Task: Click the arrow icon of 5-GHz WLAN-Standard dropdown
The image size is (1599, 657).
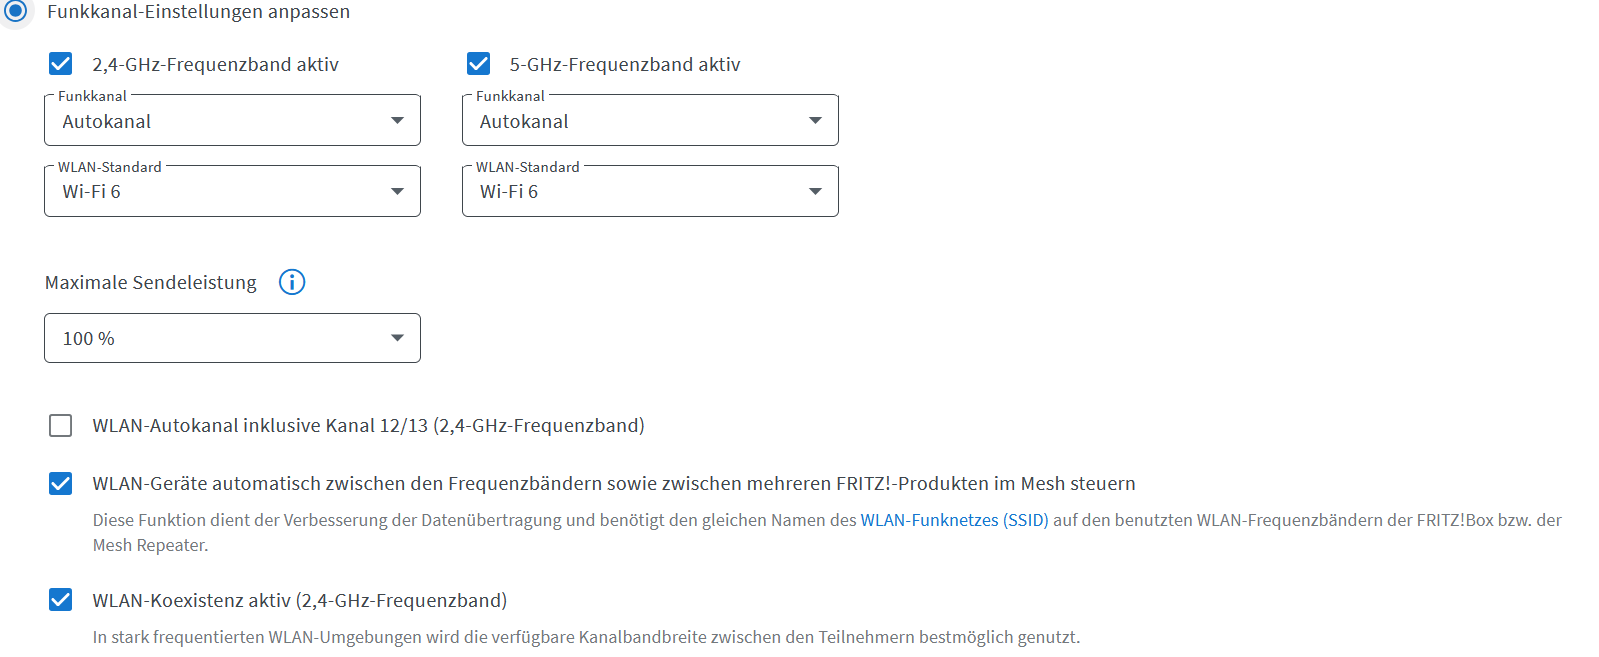Action: (x=815, y=191)
